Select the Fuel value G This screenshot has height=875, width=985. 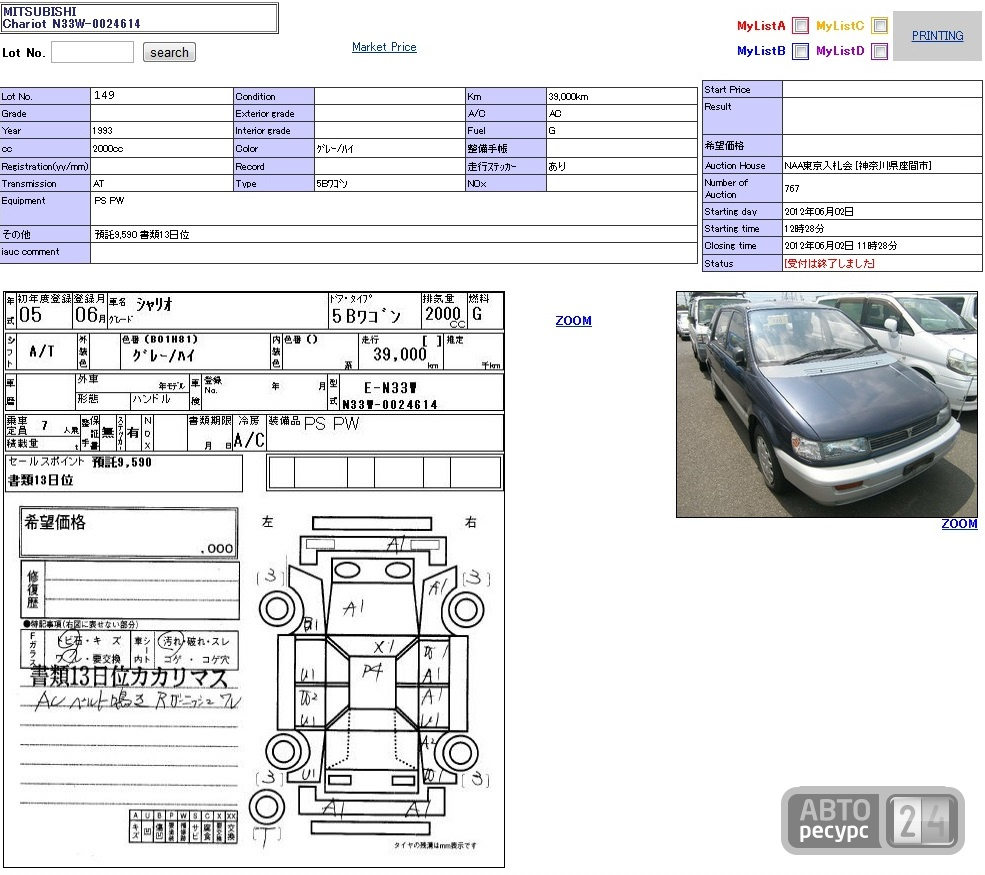(552, 131)
